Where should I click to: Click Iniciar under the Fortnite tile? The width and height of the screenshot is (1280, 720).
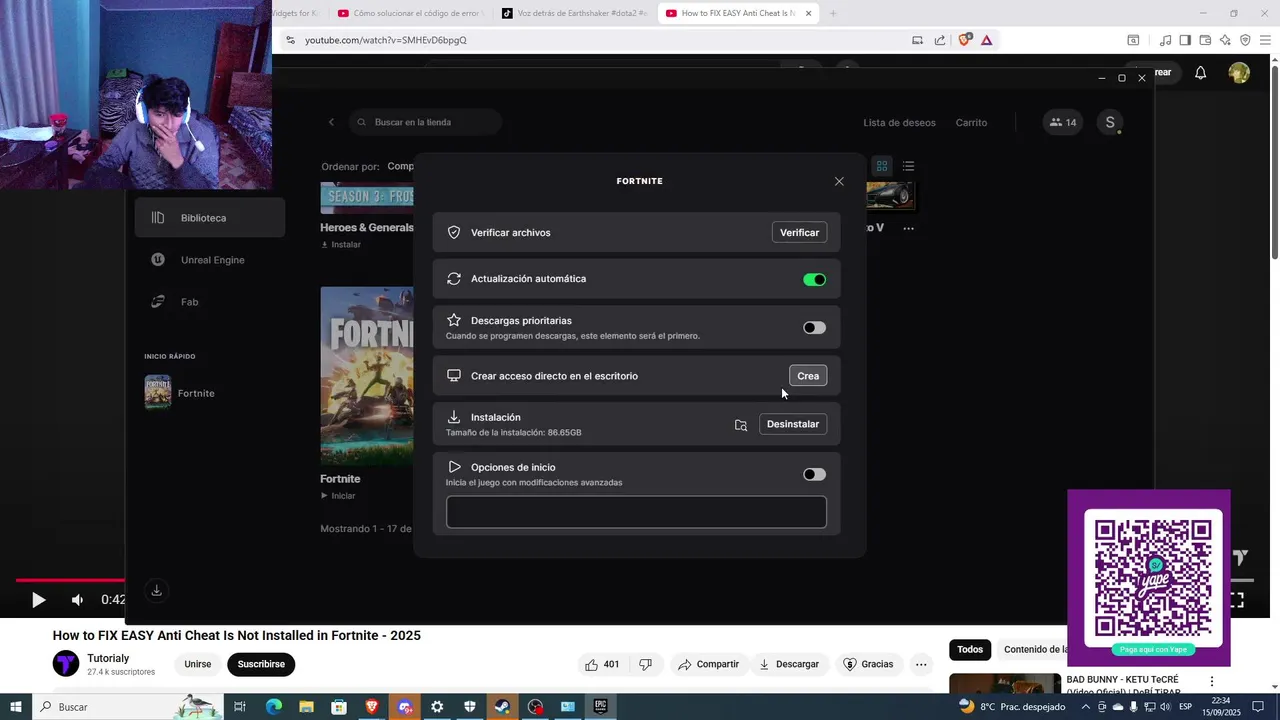point(338,496)
